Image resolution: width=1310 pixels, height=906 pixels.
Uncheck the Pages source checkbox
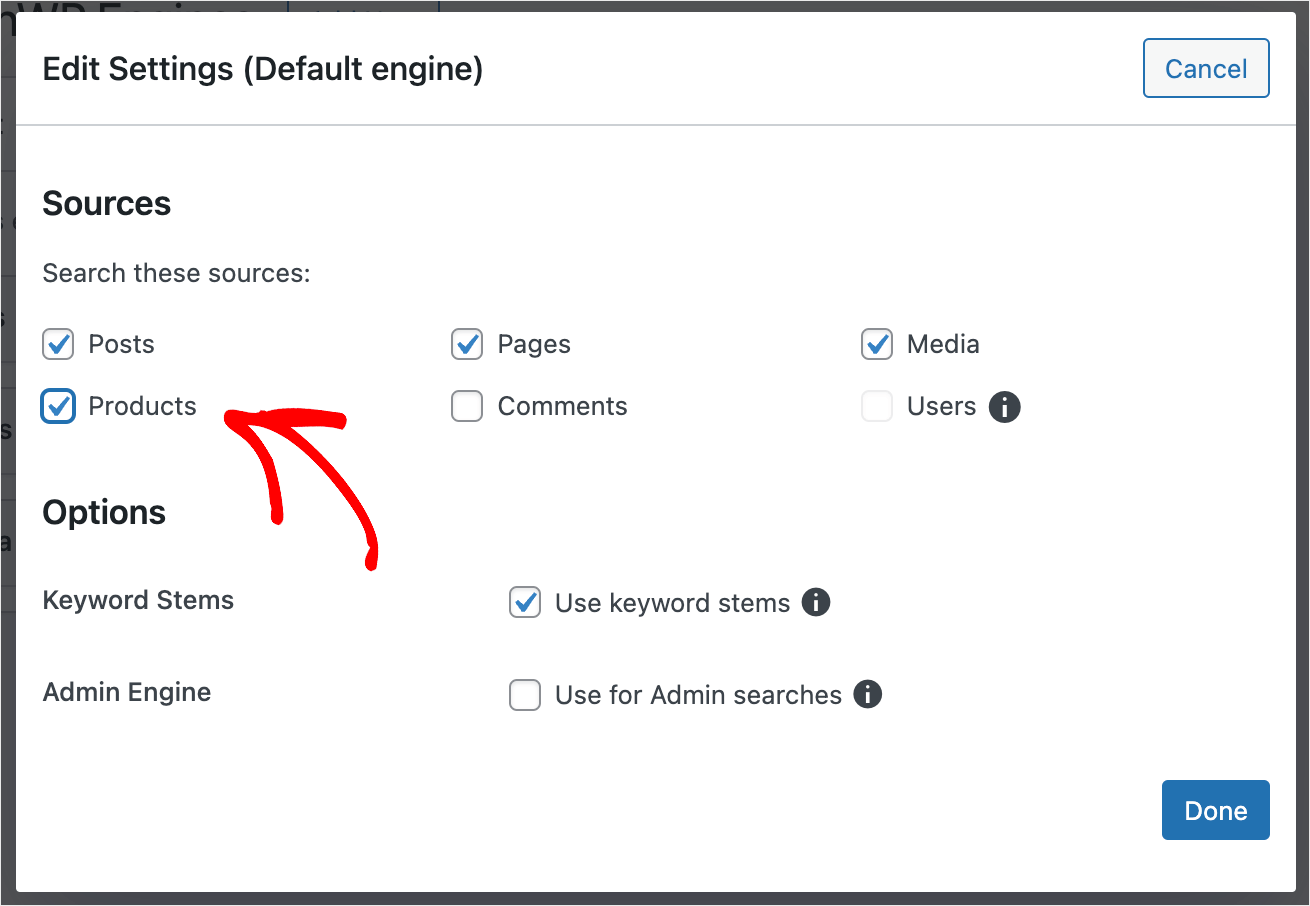pos(467,345)
